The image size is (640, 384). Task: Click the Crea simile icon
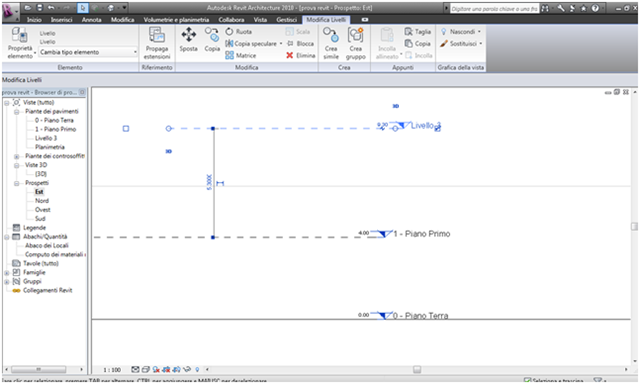pyautogui.click(x=331, y=43)
